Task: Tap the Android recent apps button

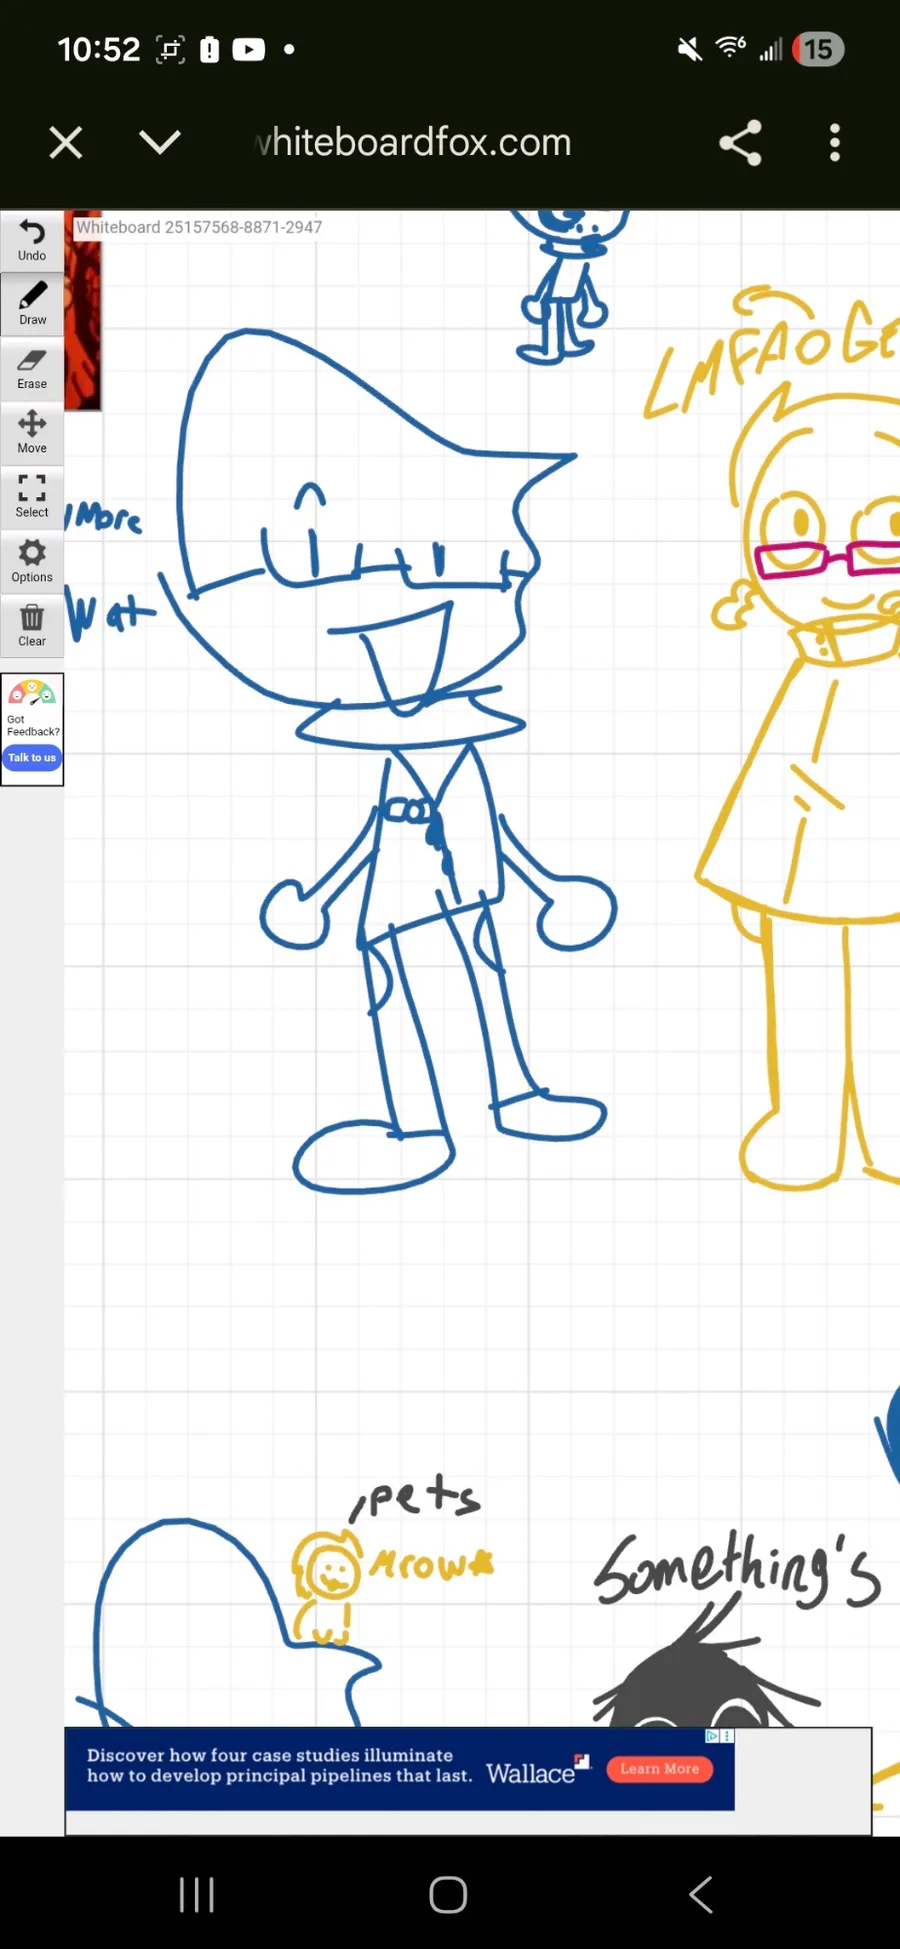Action: (x=197, y=1894)
